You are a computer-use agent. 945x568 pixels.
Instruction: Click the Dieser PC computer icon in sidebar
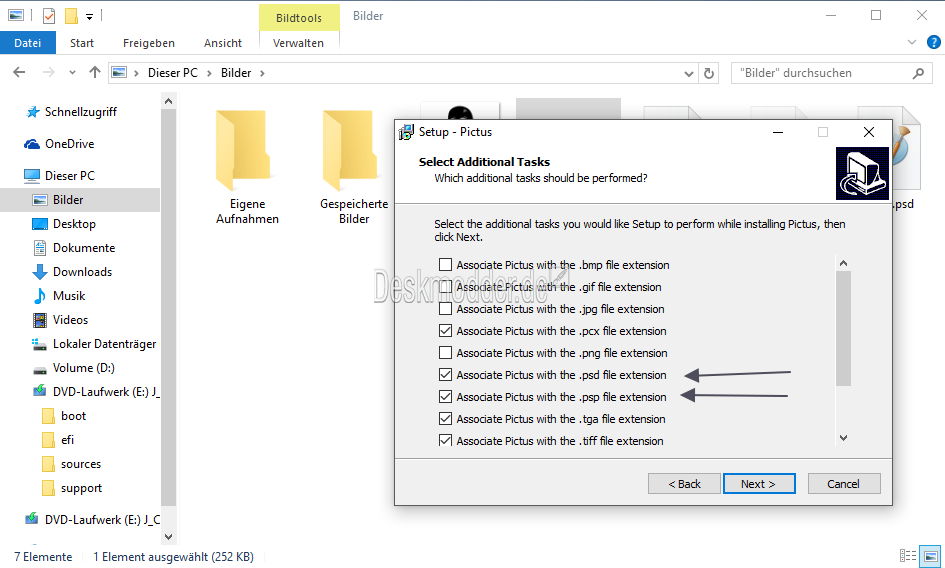click(31, 175)
